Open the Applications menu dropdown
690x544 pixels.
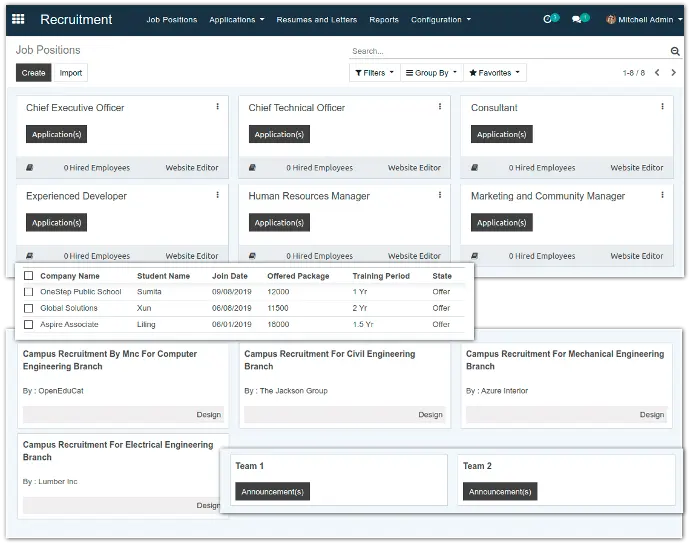237,20
